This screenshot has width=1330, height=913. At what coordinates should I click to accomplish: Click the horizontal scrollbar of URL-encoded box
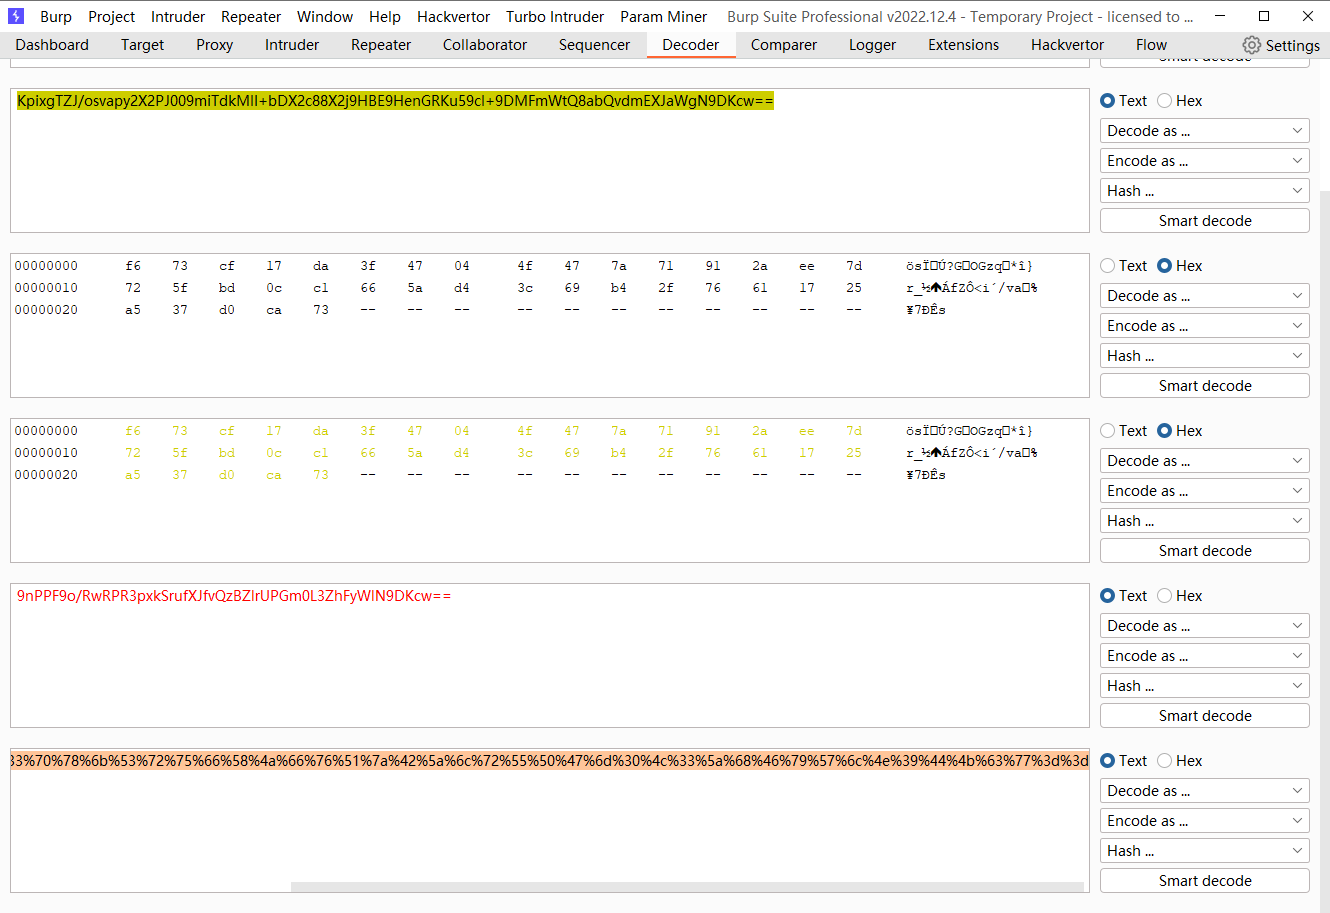click(x=687, y=887)
